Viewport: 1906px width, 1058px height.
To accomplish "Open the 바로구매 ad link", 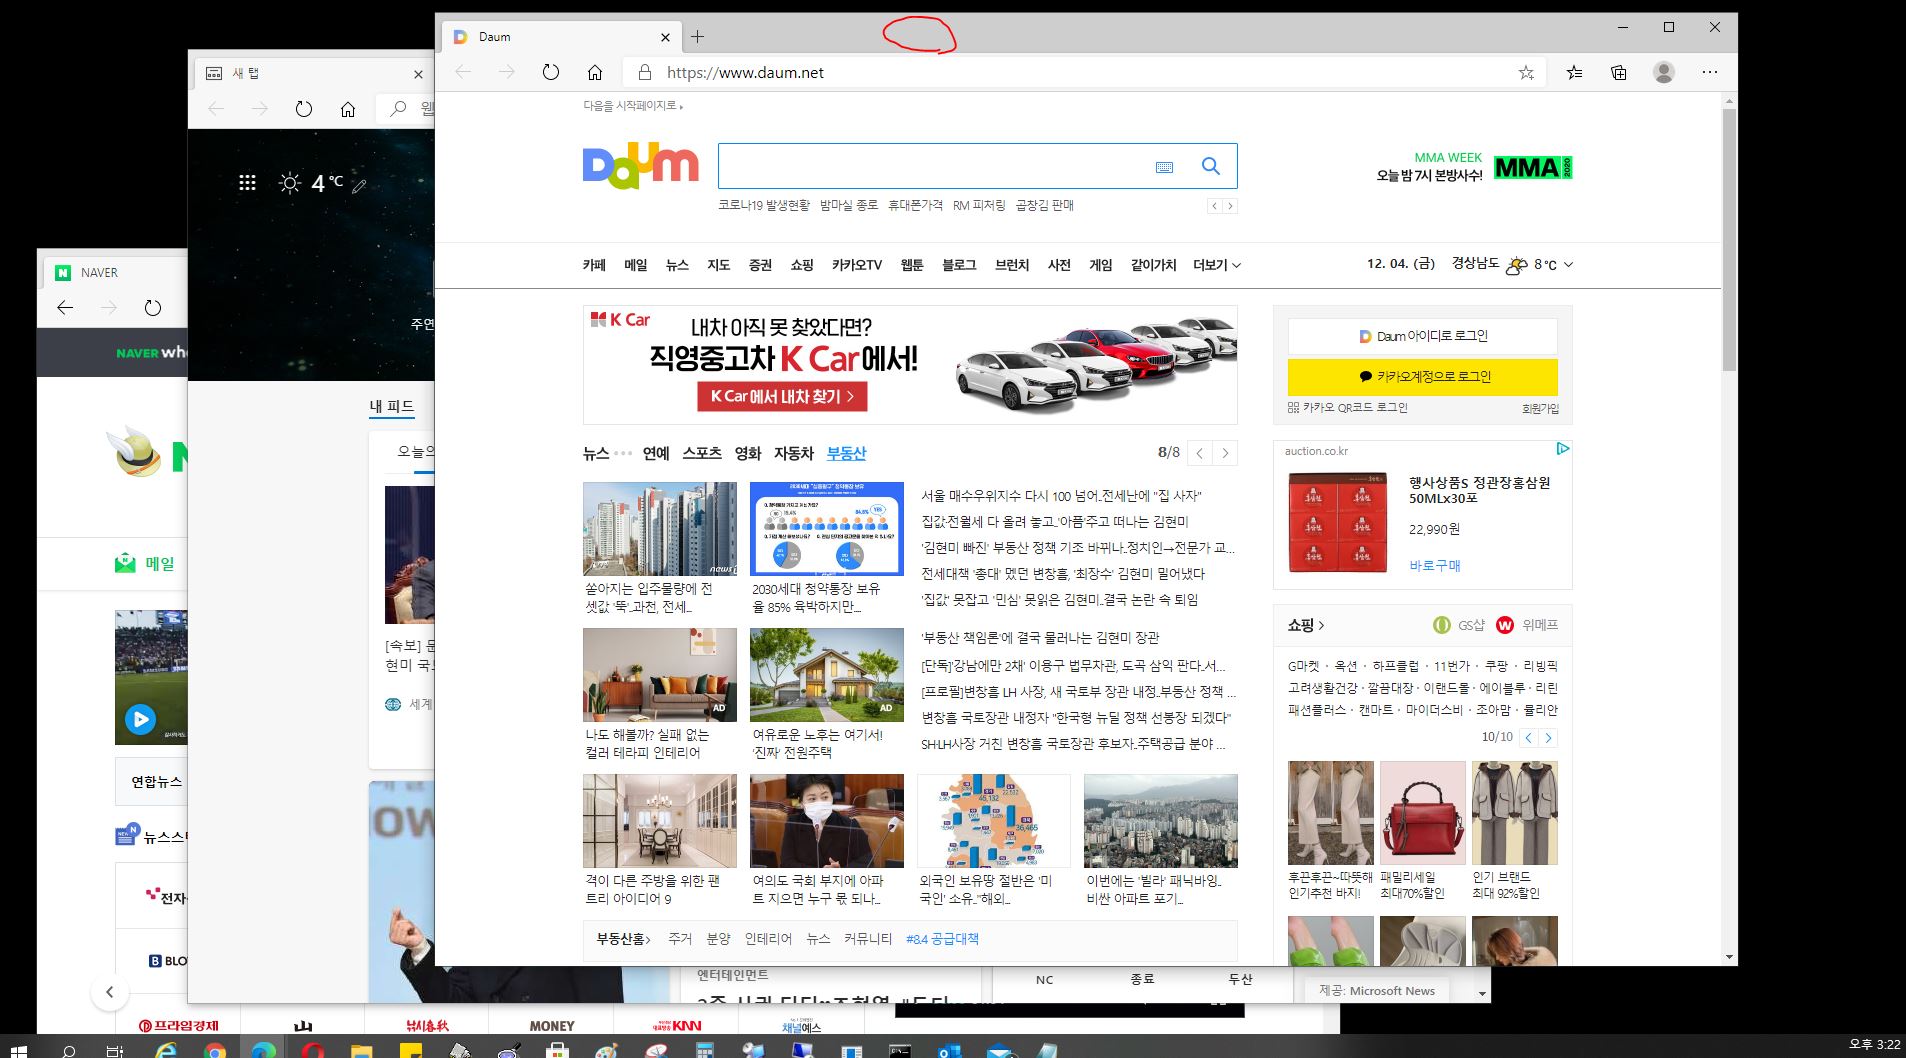I will click(1435, 565).
